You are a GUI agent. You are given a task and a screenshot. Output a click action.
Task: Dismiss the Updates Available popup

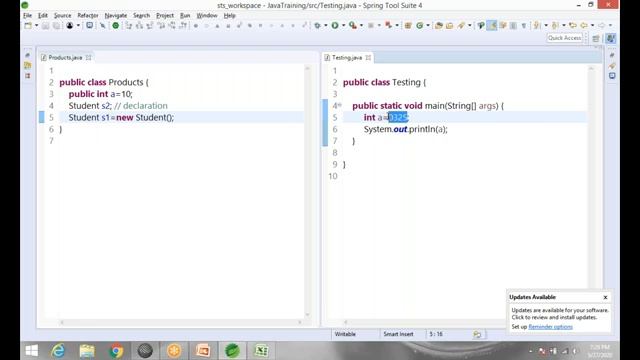tap(605, 297)
